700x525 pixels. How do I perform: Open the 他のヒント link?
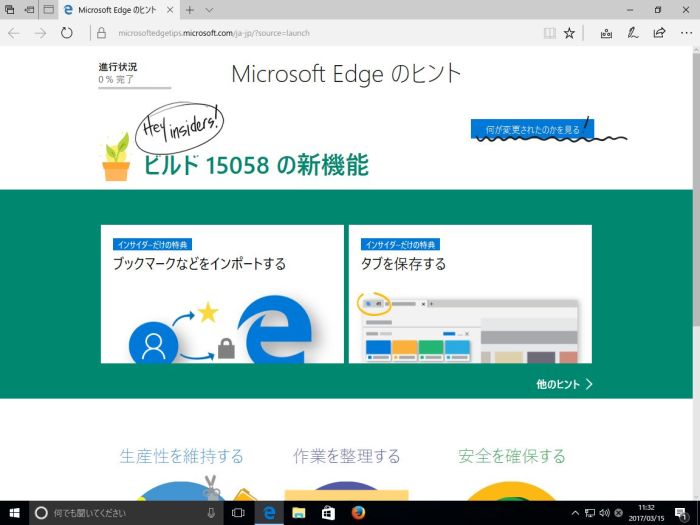point(564,383)
